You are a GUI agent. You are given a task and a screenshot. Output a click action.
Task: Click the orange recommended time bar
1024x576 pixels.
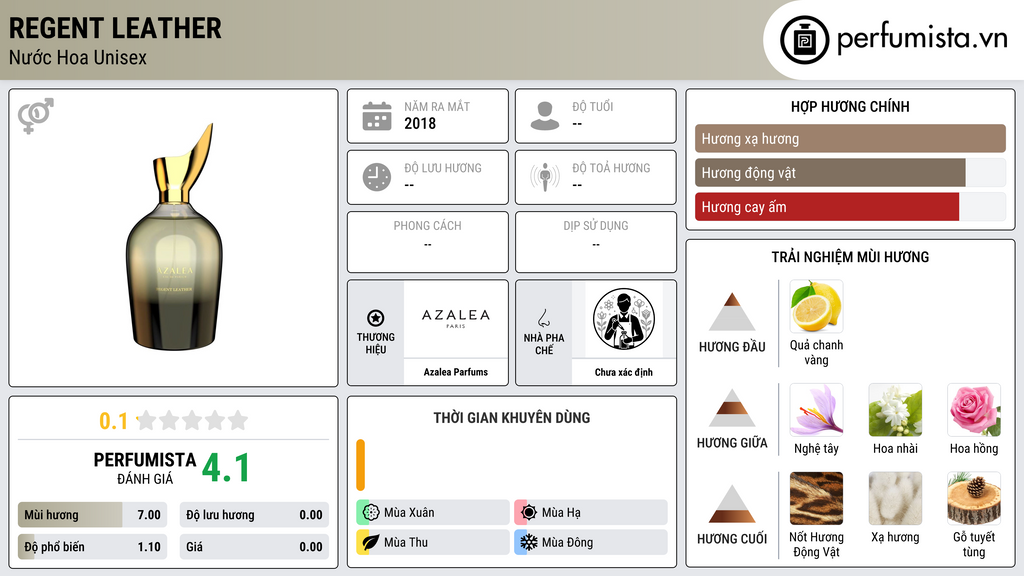[x=360, y=465]
